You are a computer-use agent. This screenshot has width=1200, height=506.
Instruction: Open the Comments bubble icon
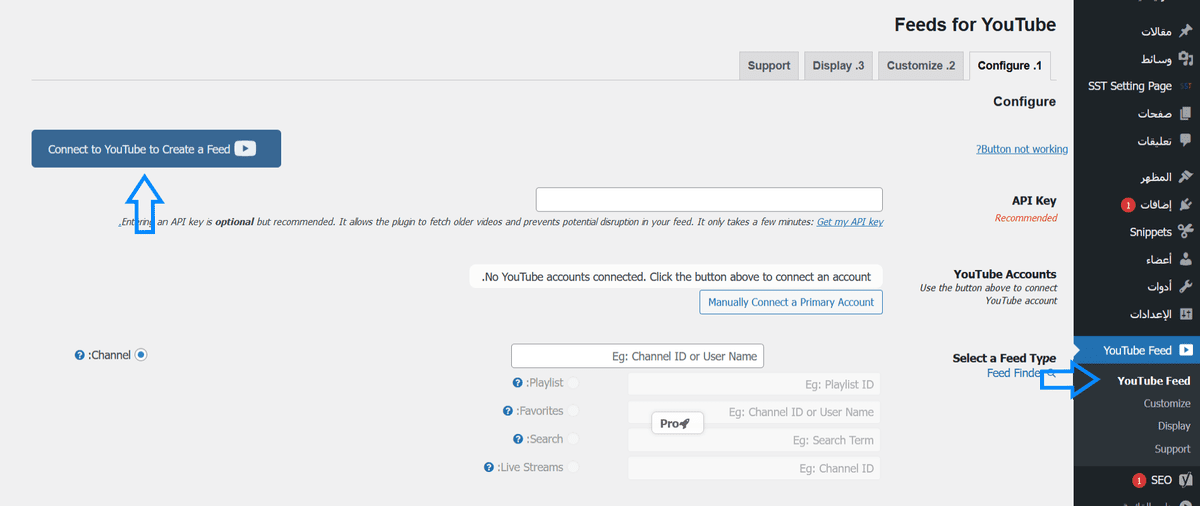coord(1185,141)
